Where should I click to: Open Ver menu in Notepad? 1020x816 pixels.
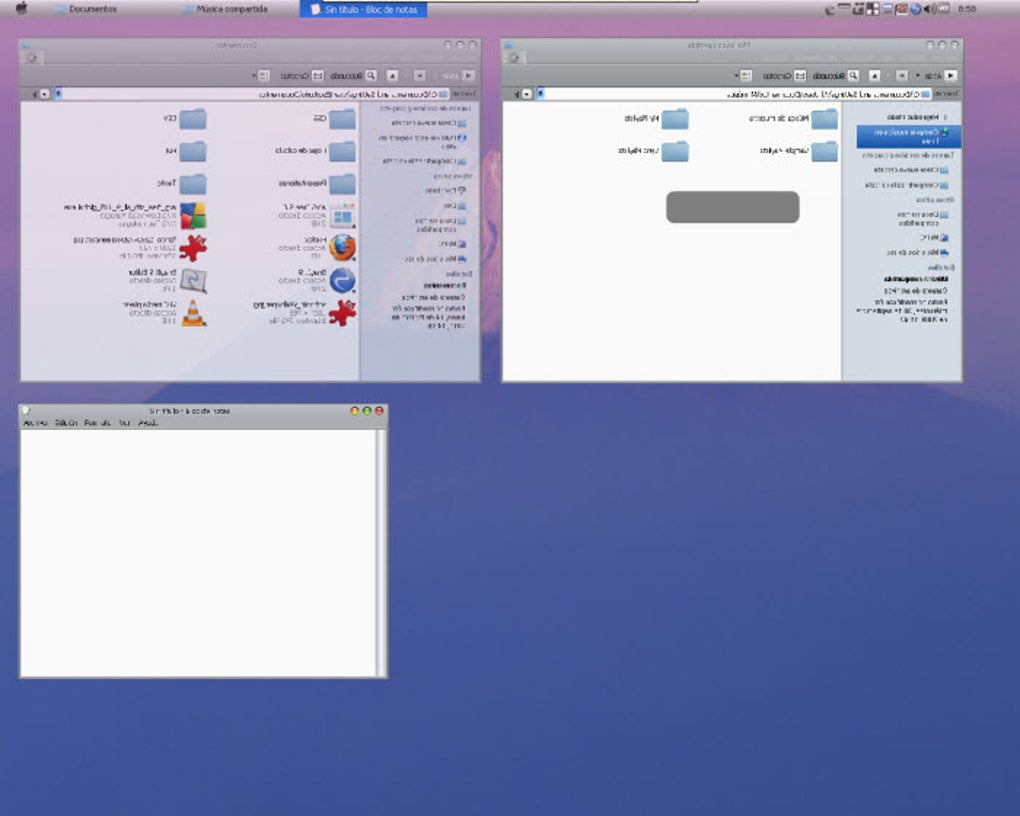coord(124,423)
